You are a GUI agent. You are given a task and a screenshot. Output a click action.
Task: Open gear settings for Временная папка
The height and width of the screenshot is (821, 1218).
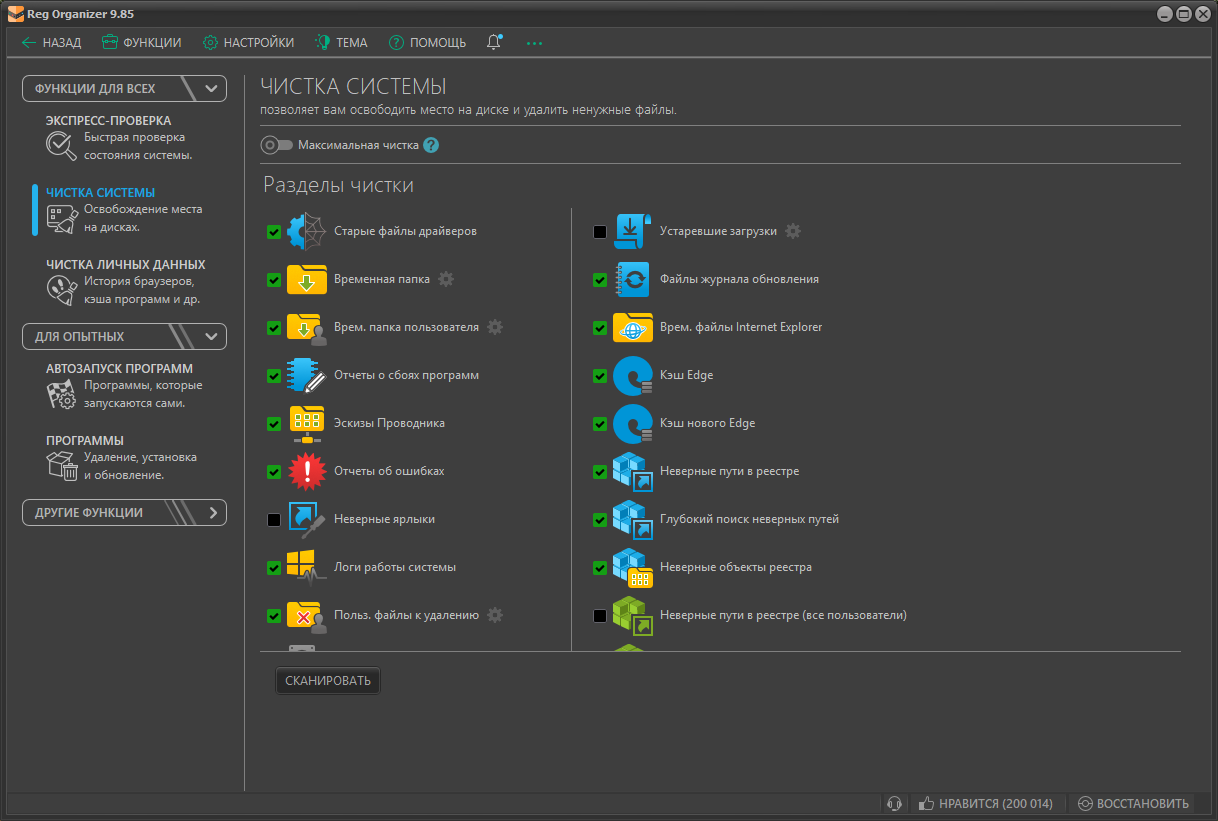446,279
